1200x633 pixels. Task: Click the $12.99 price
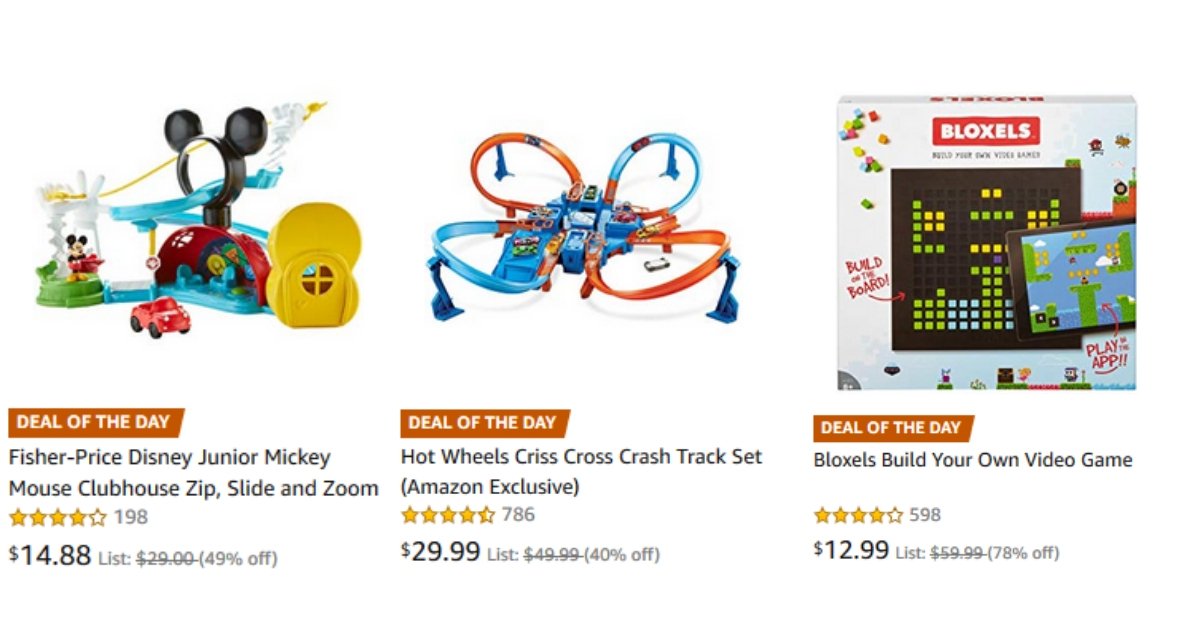(x=851, y=549)
